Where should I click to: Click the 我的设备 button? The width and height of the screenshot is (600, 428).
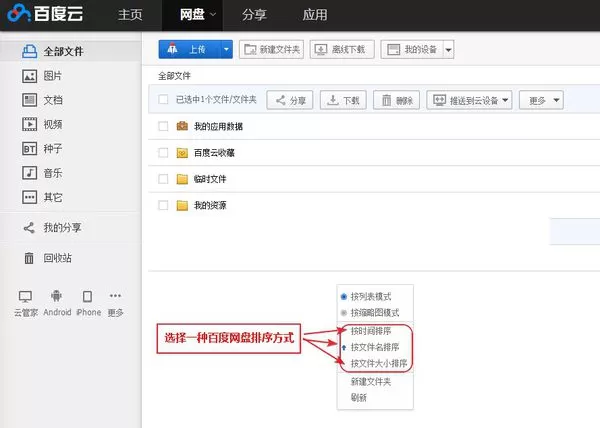click(412, 49)
